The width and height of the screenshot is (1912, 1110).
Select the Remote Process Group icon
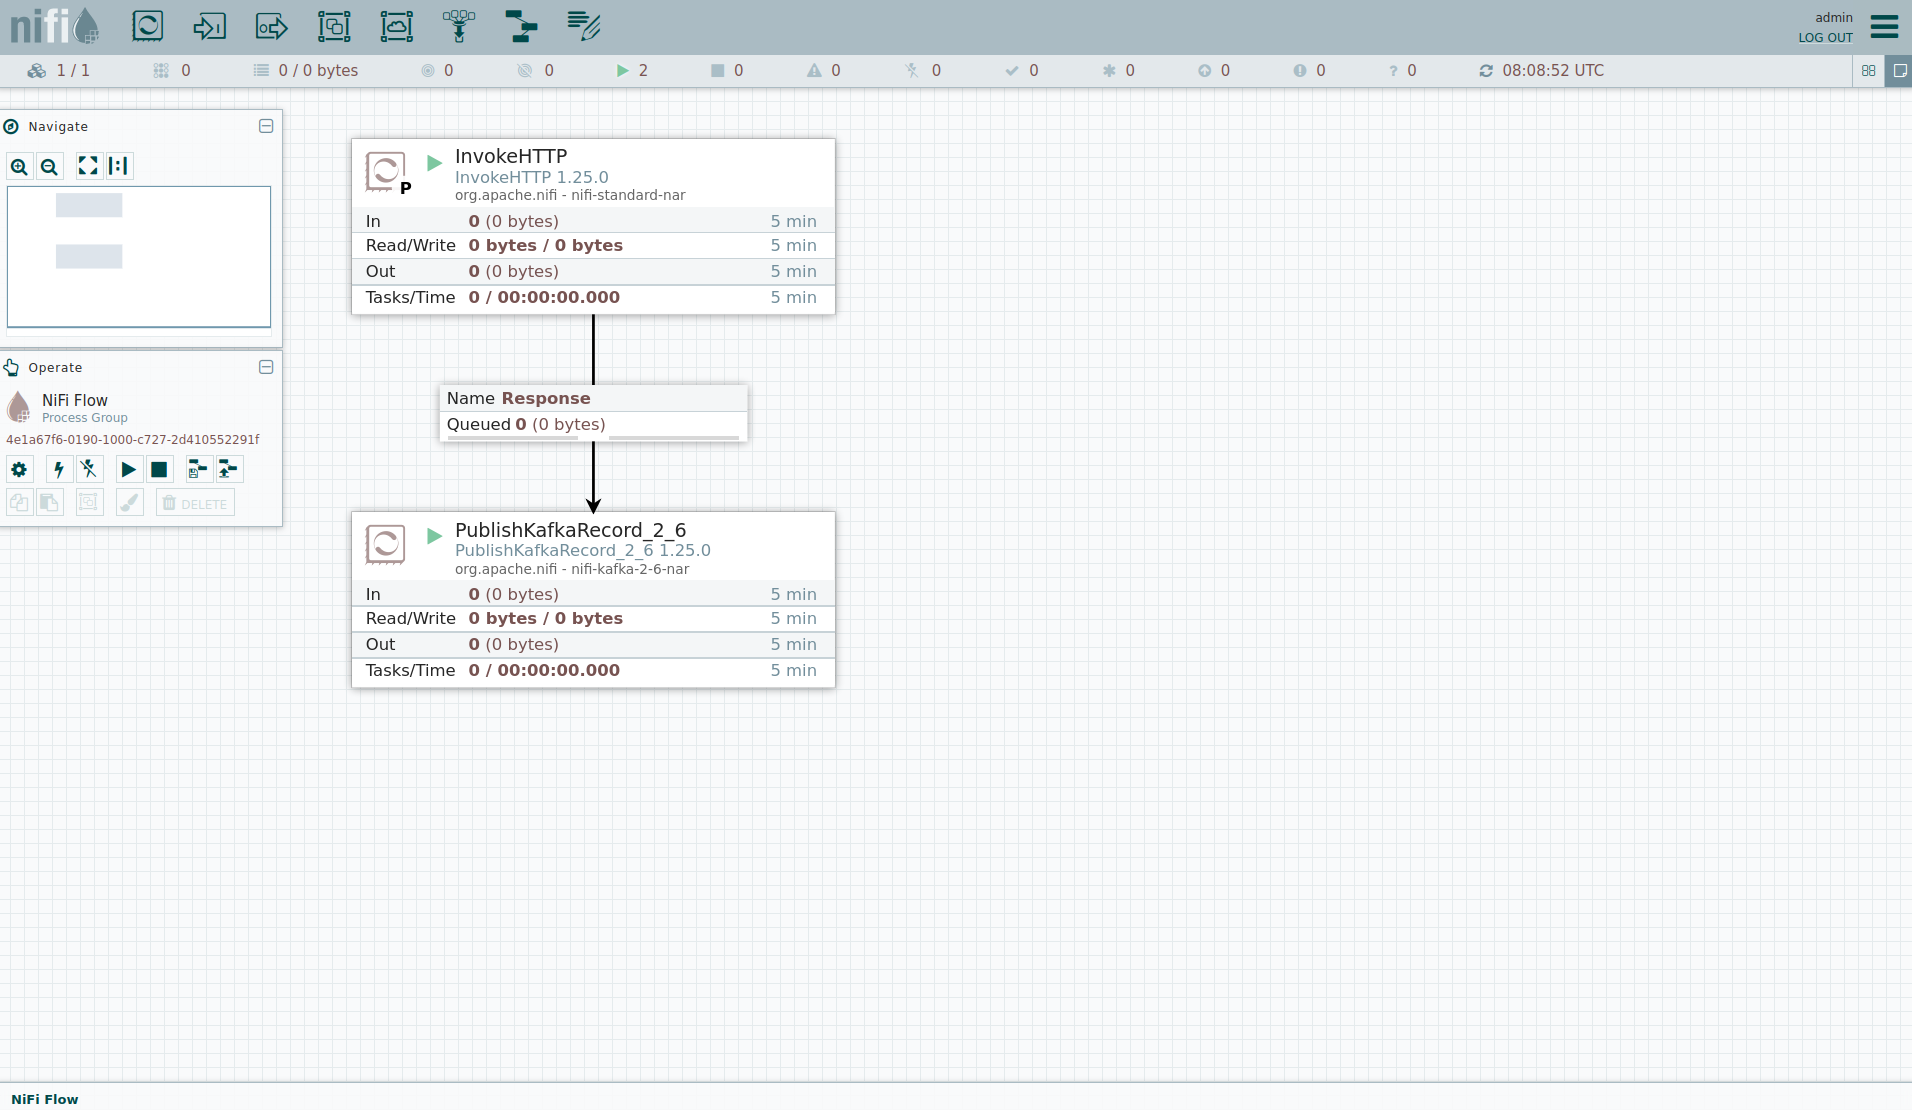point(396,26)
